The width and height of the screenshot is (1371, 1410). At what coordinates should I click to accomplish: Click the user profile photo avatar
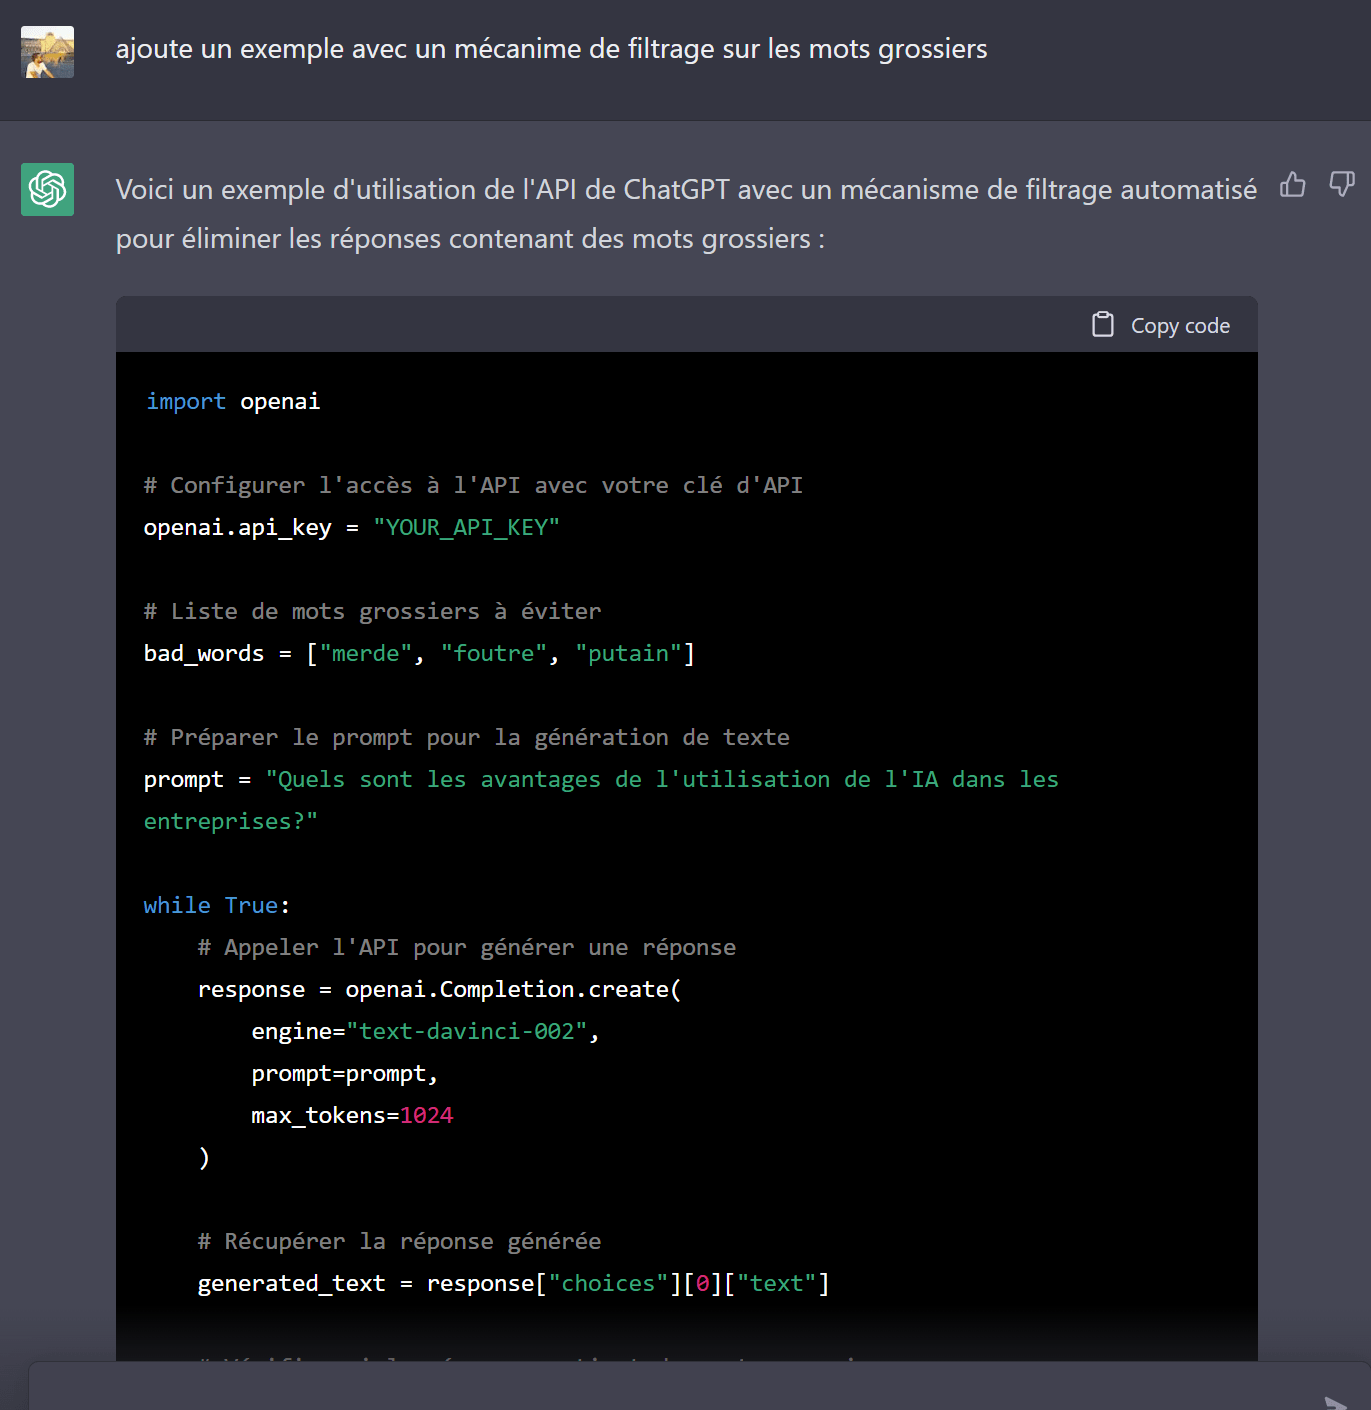pos(48,52)
